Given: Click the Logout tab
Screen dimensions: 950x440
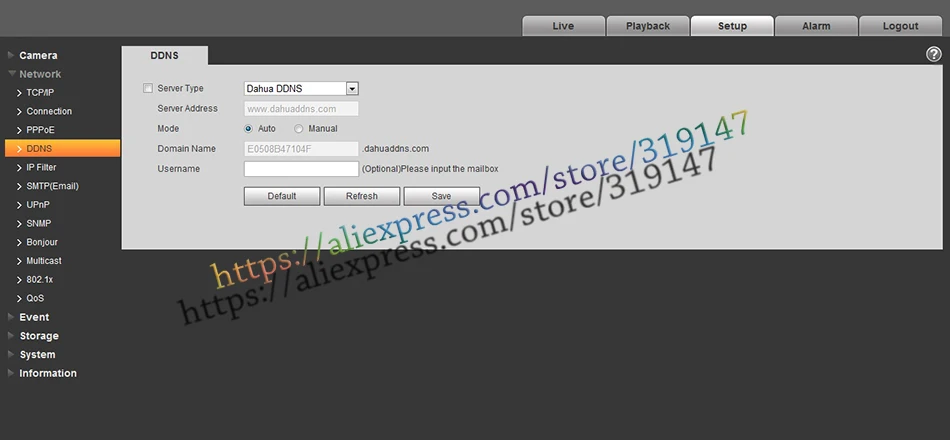Looking at the screenshot, I should pyautogui.click(x=900, y=26).
